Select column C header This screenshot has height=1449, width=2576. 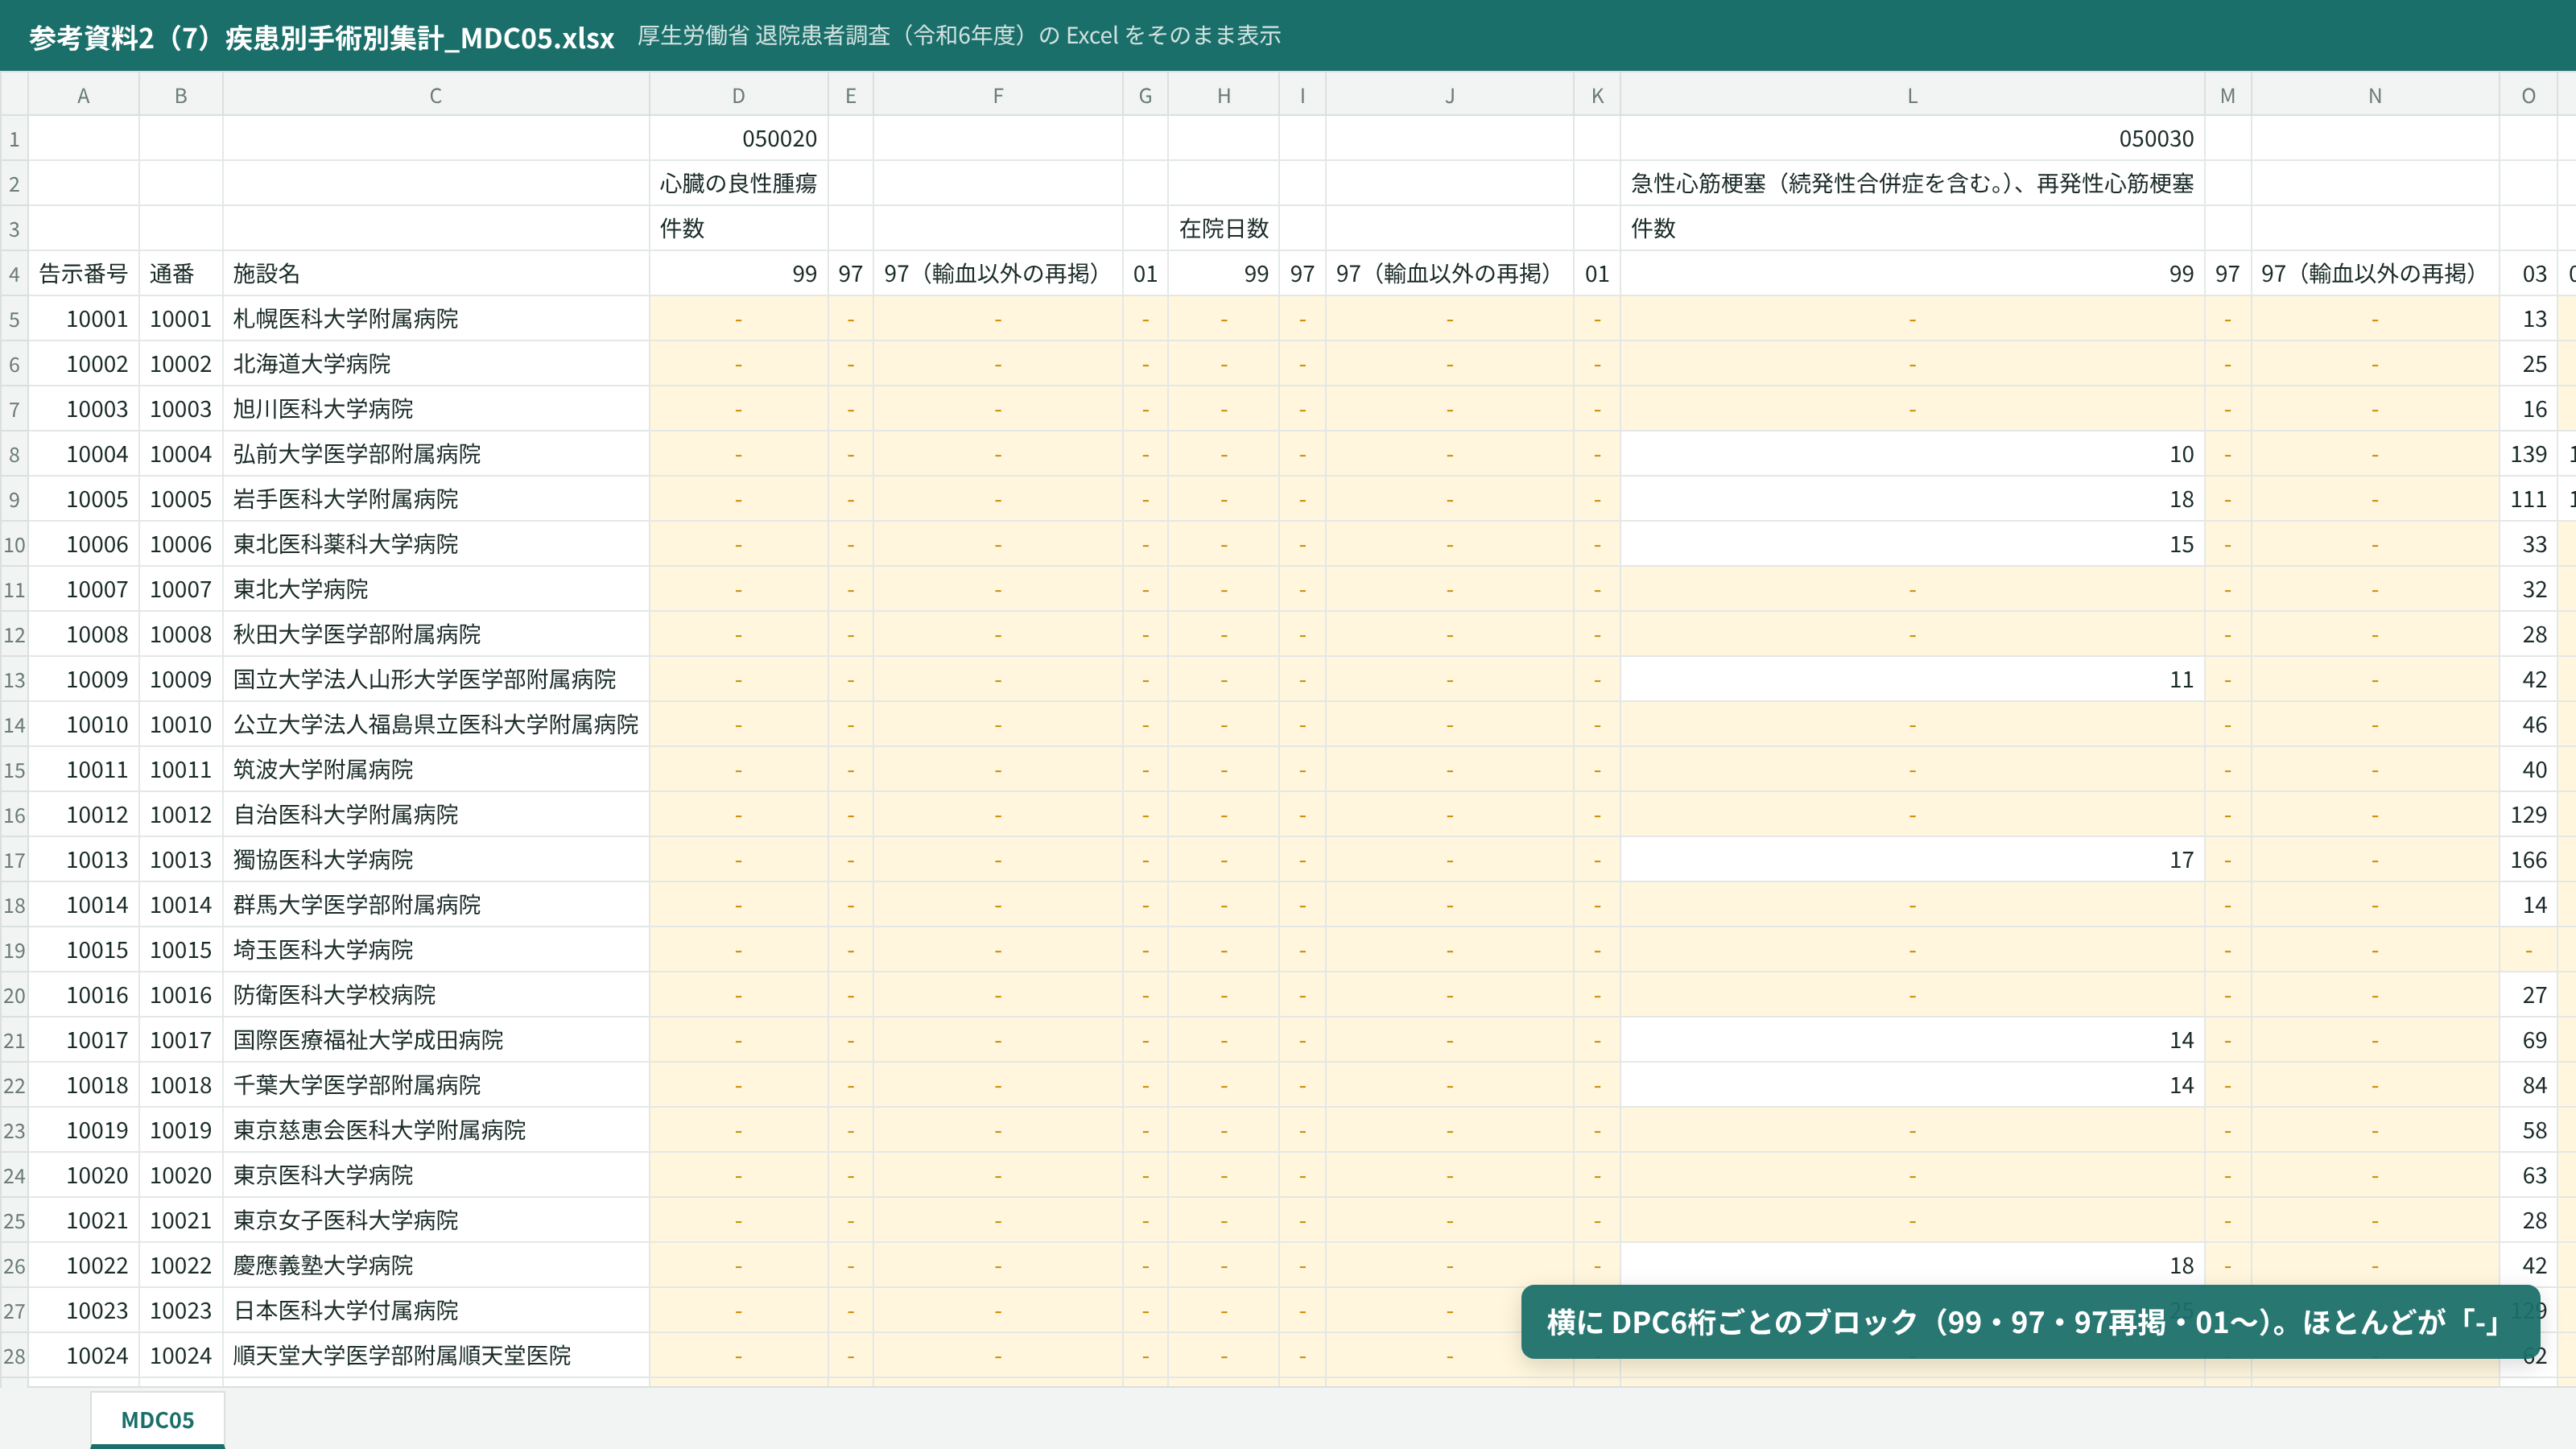(x=435, y=95)
